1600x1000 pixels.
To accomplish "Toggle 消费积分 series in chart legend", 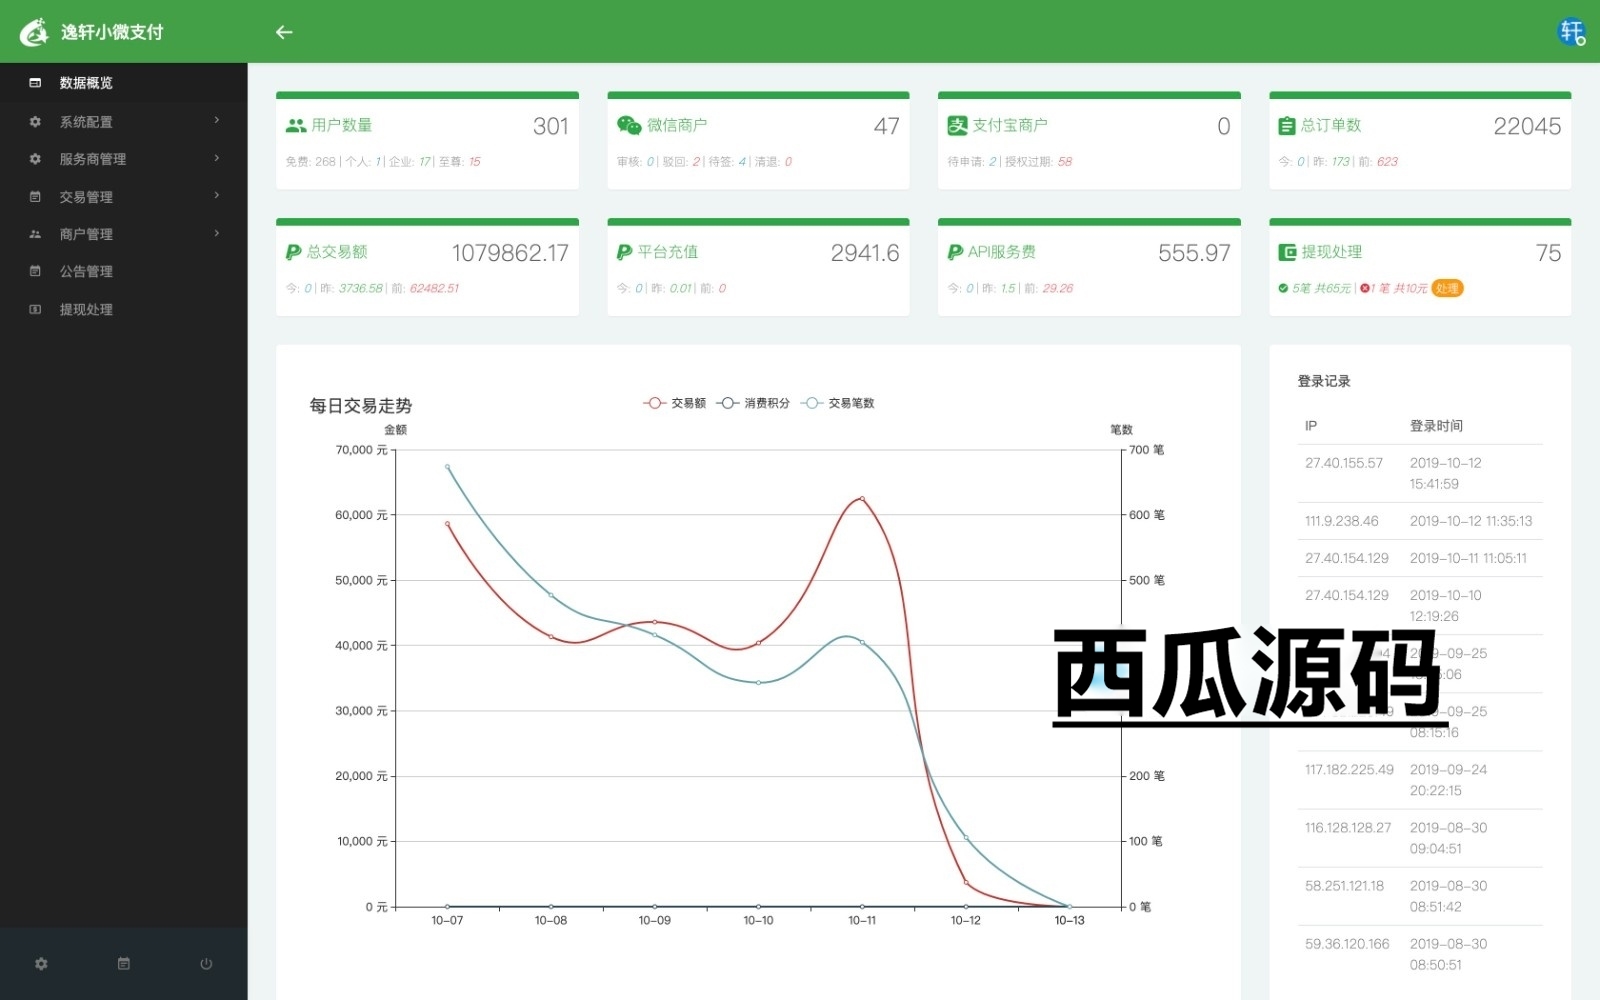I will (753, 403).
